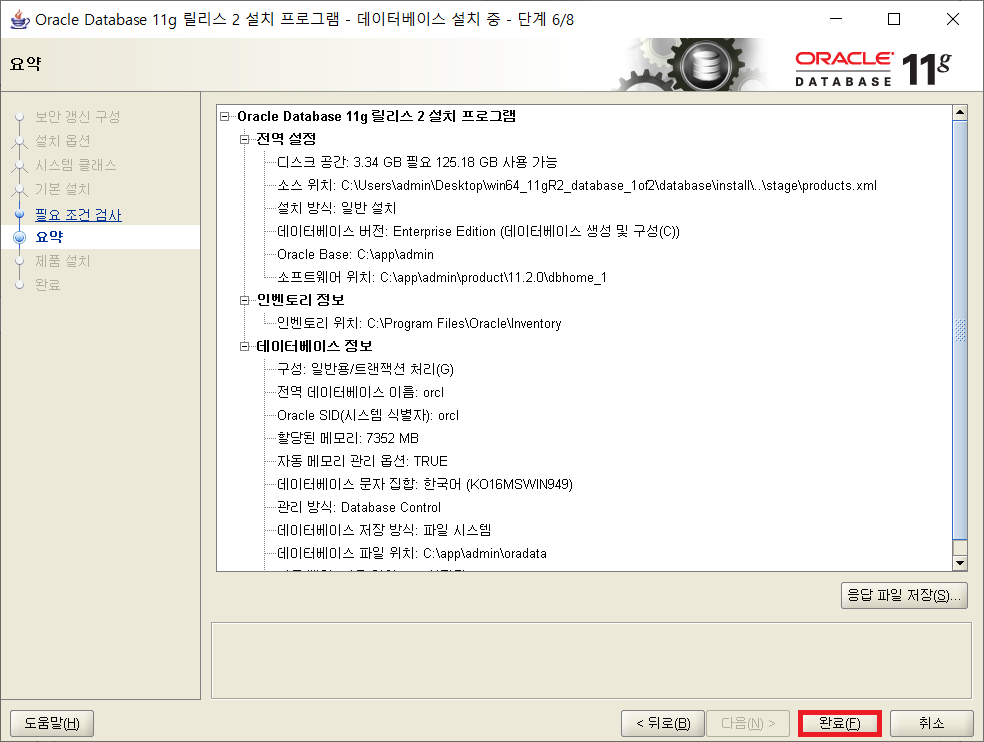Select the 설치 방식: 일반 설치 row
This screenshot has height=742, width=984.
point(336,208)
